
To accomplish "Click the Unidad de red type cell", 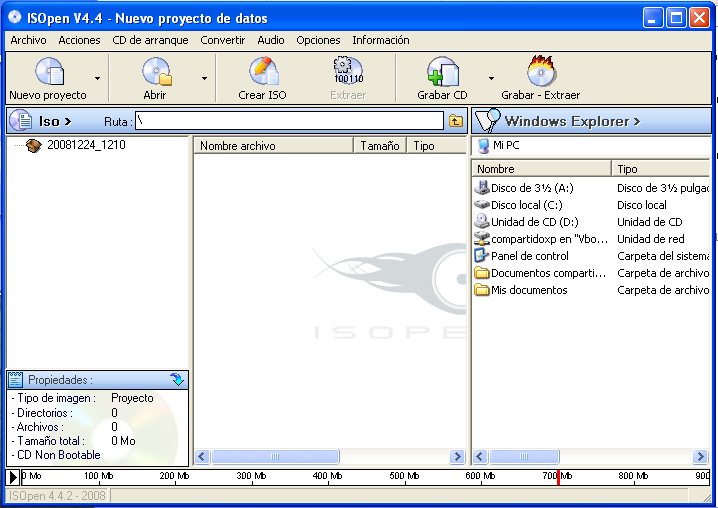I will click(x=651, y=239).
